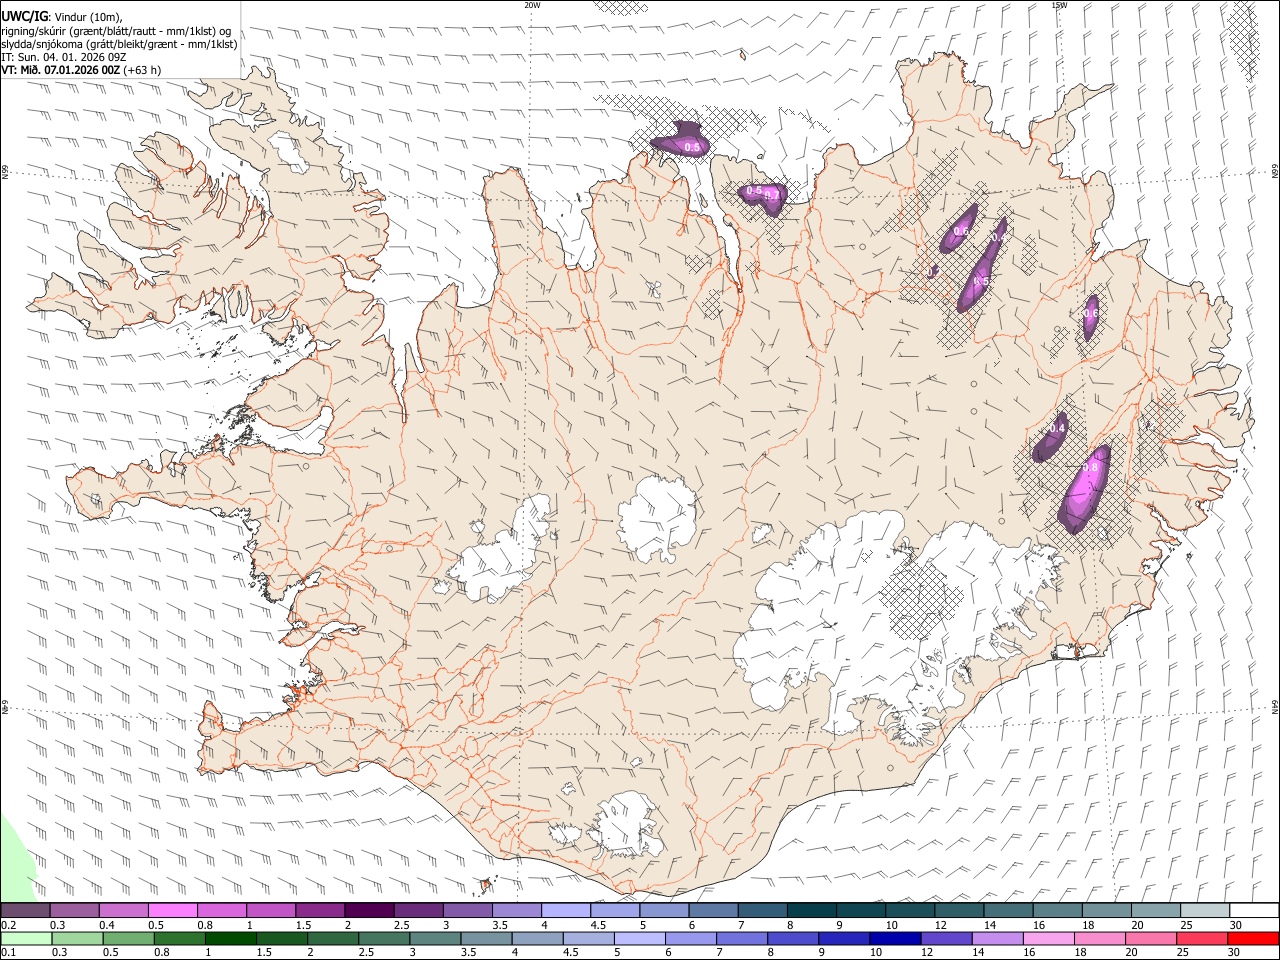Click the 0.1 label in the rain scale

(9, 952)
